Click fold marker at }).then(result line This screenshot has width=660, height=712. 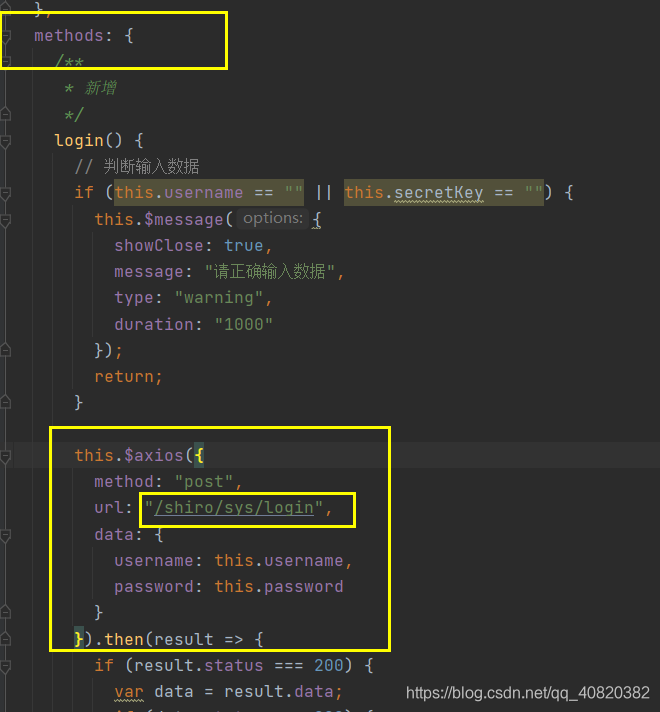tap(6, 640)
